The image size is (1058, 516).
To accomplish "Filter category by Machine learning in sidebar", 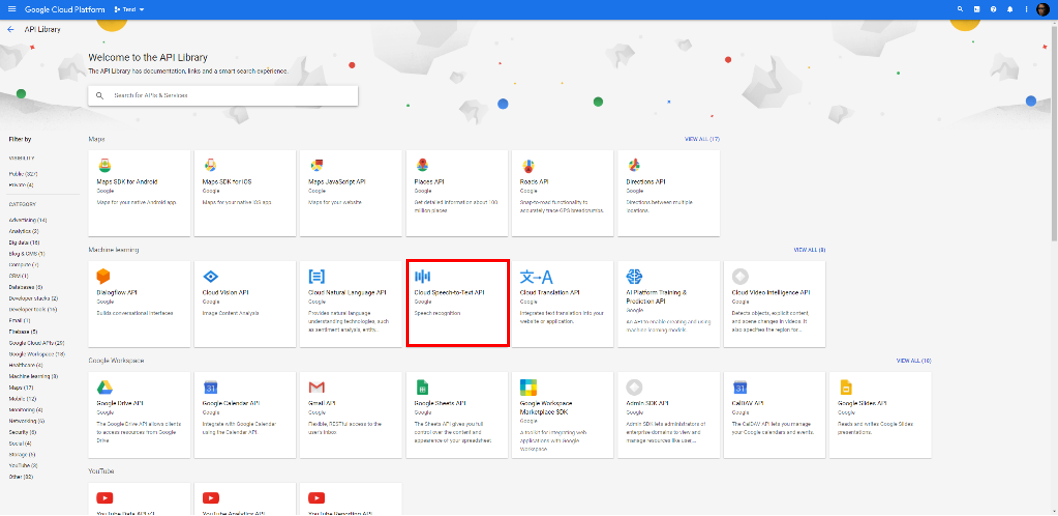I will [x=34, y=376].
